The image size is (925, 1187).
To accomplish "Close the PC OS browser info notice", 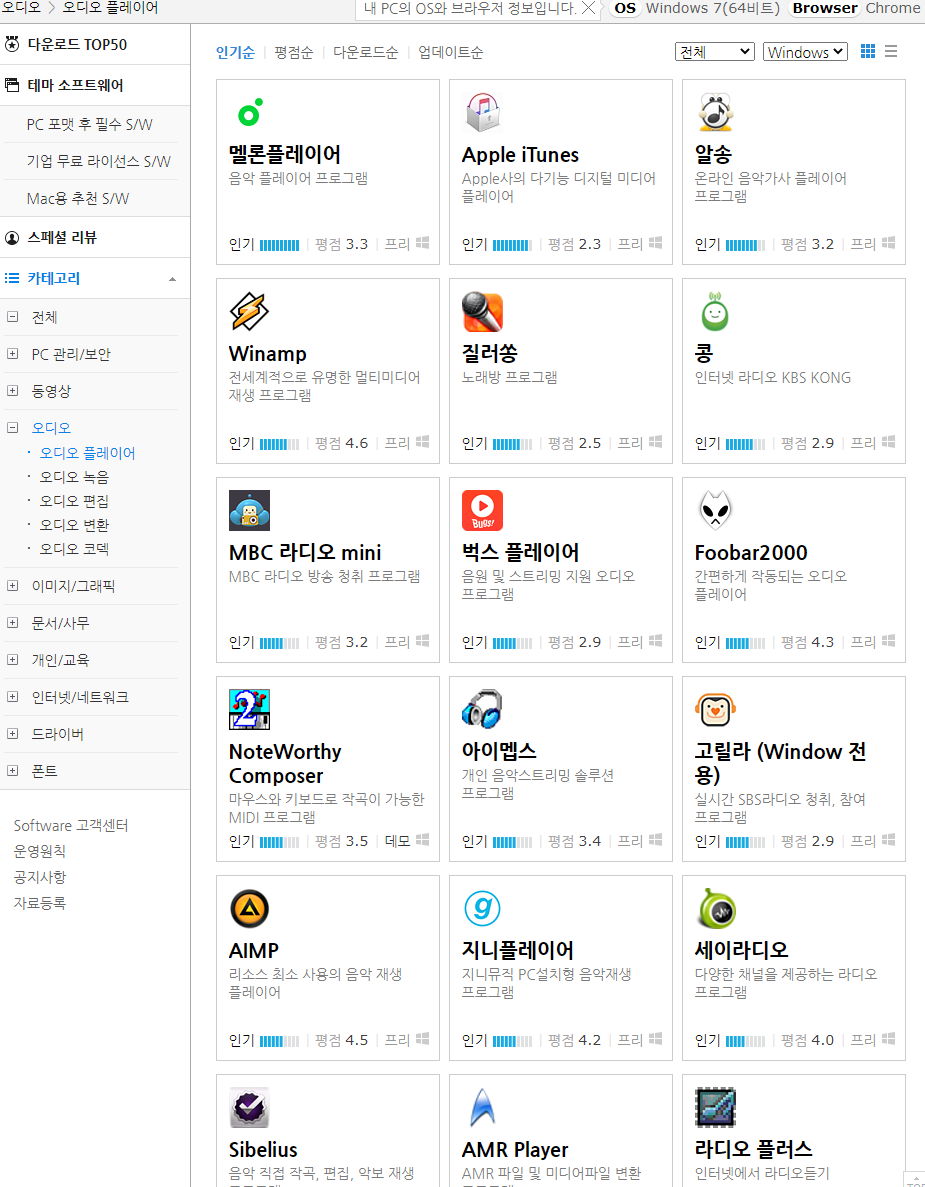I will tap(588, 8).
